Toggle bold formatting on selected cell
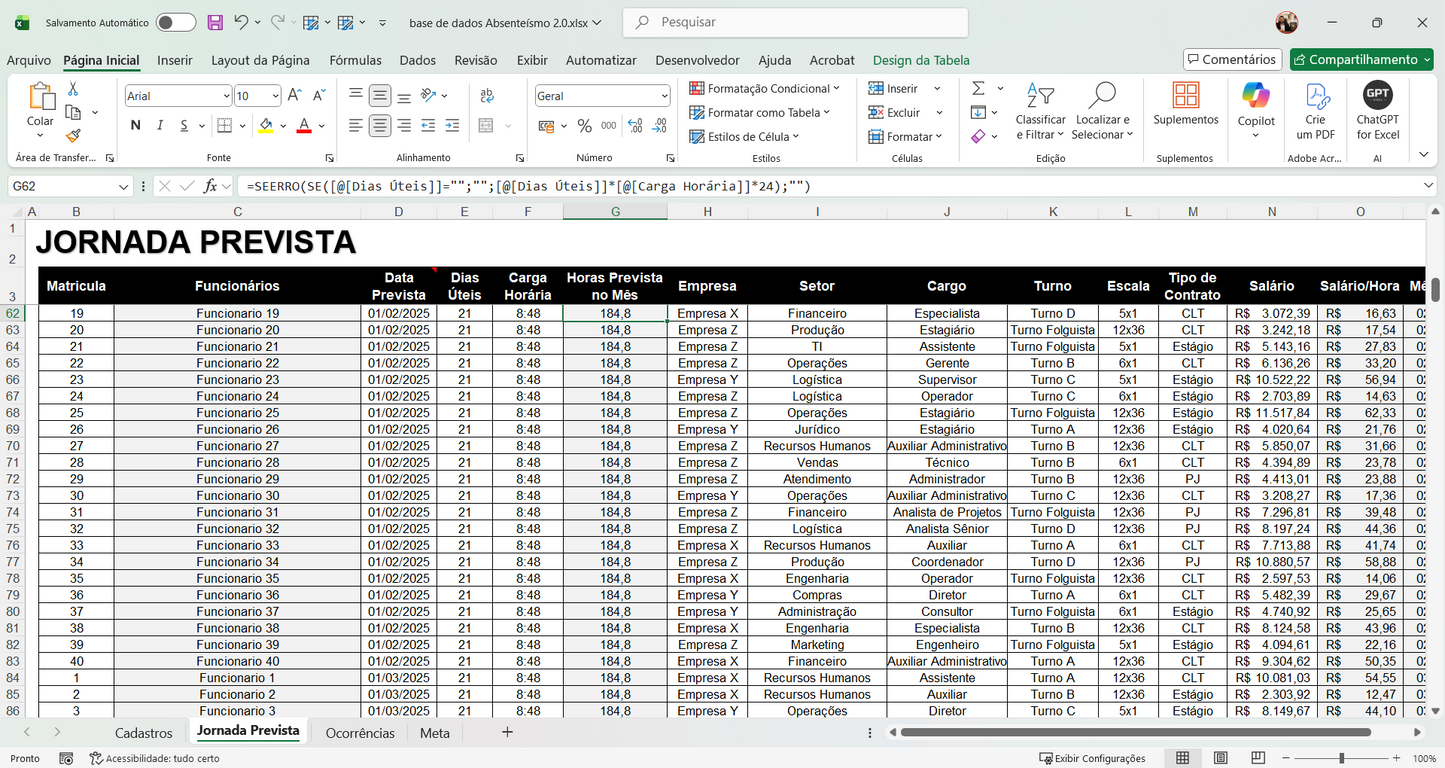Viewport: 1445px width, 768px height. [x=135, y=126]
